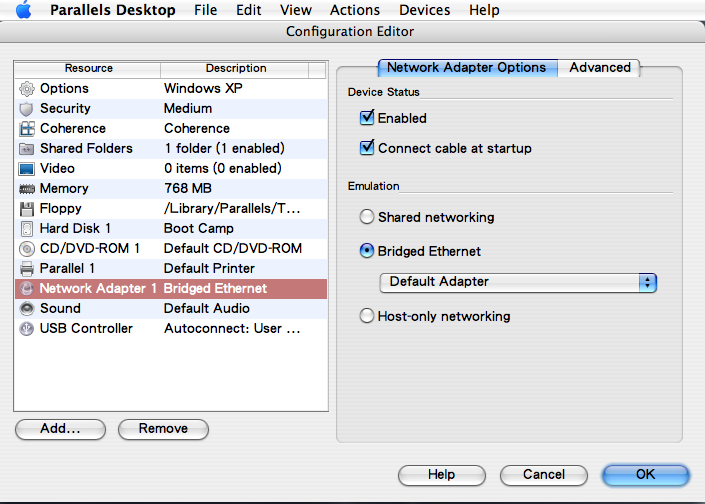Open the Devices menu

click(x=424, y=10)
